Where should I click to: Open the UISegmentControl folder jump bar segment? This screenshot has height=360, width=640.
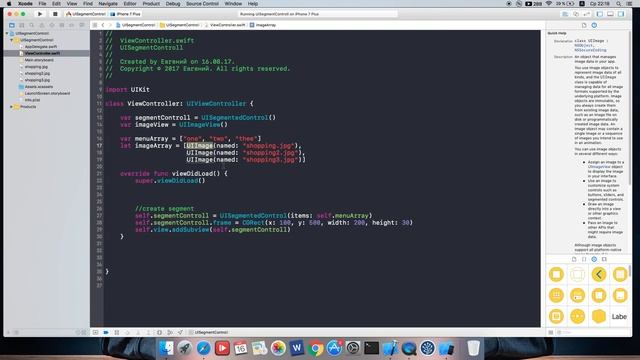(180, 25)
